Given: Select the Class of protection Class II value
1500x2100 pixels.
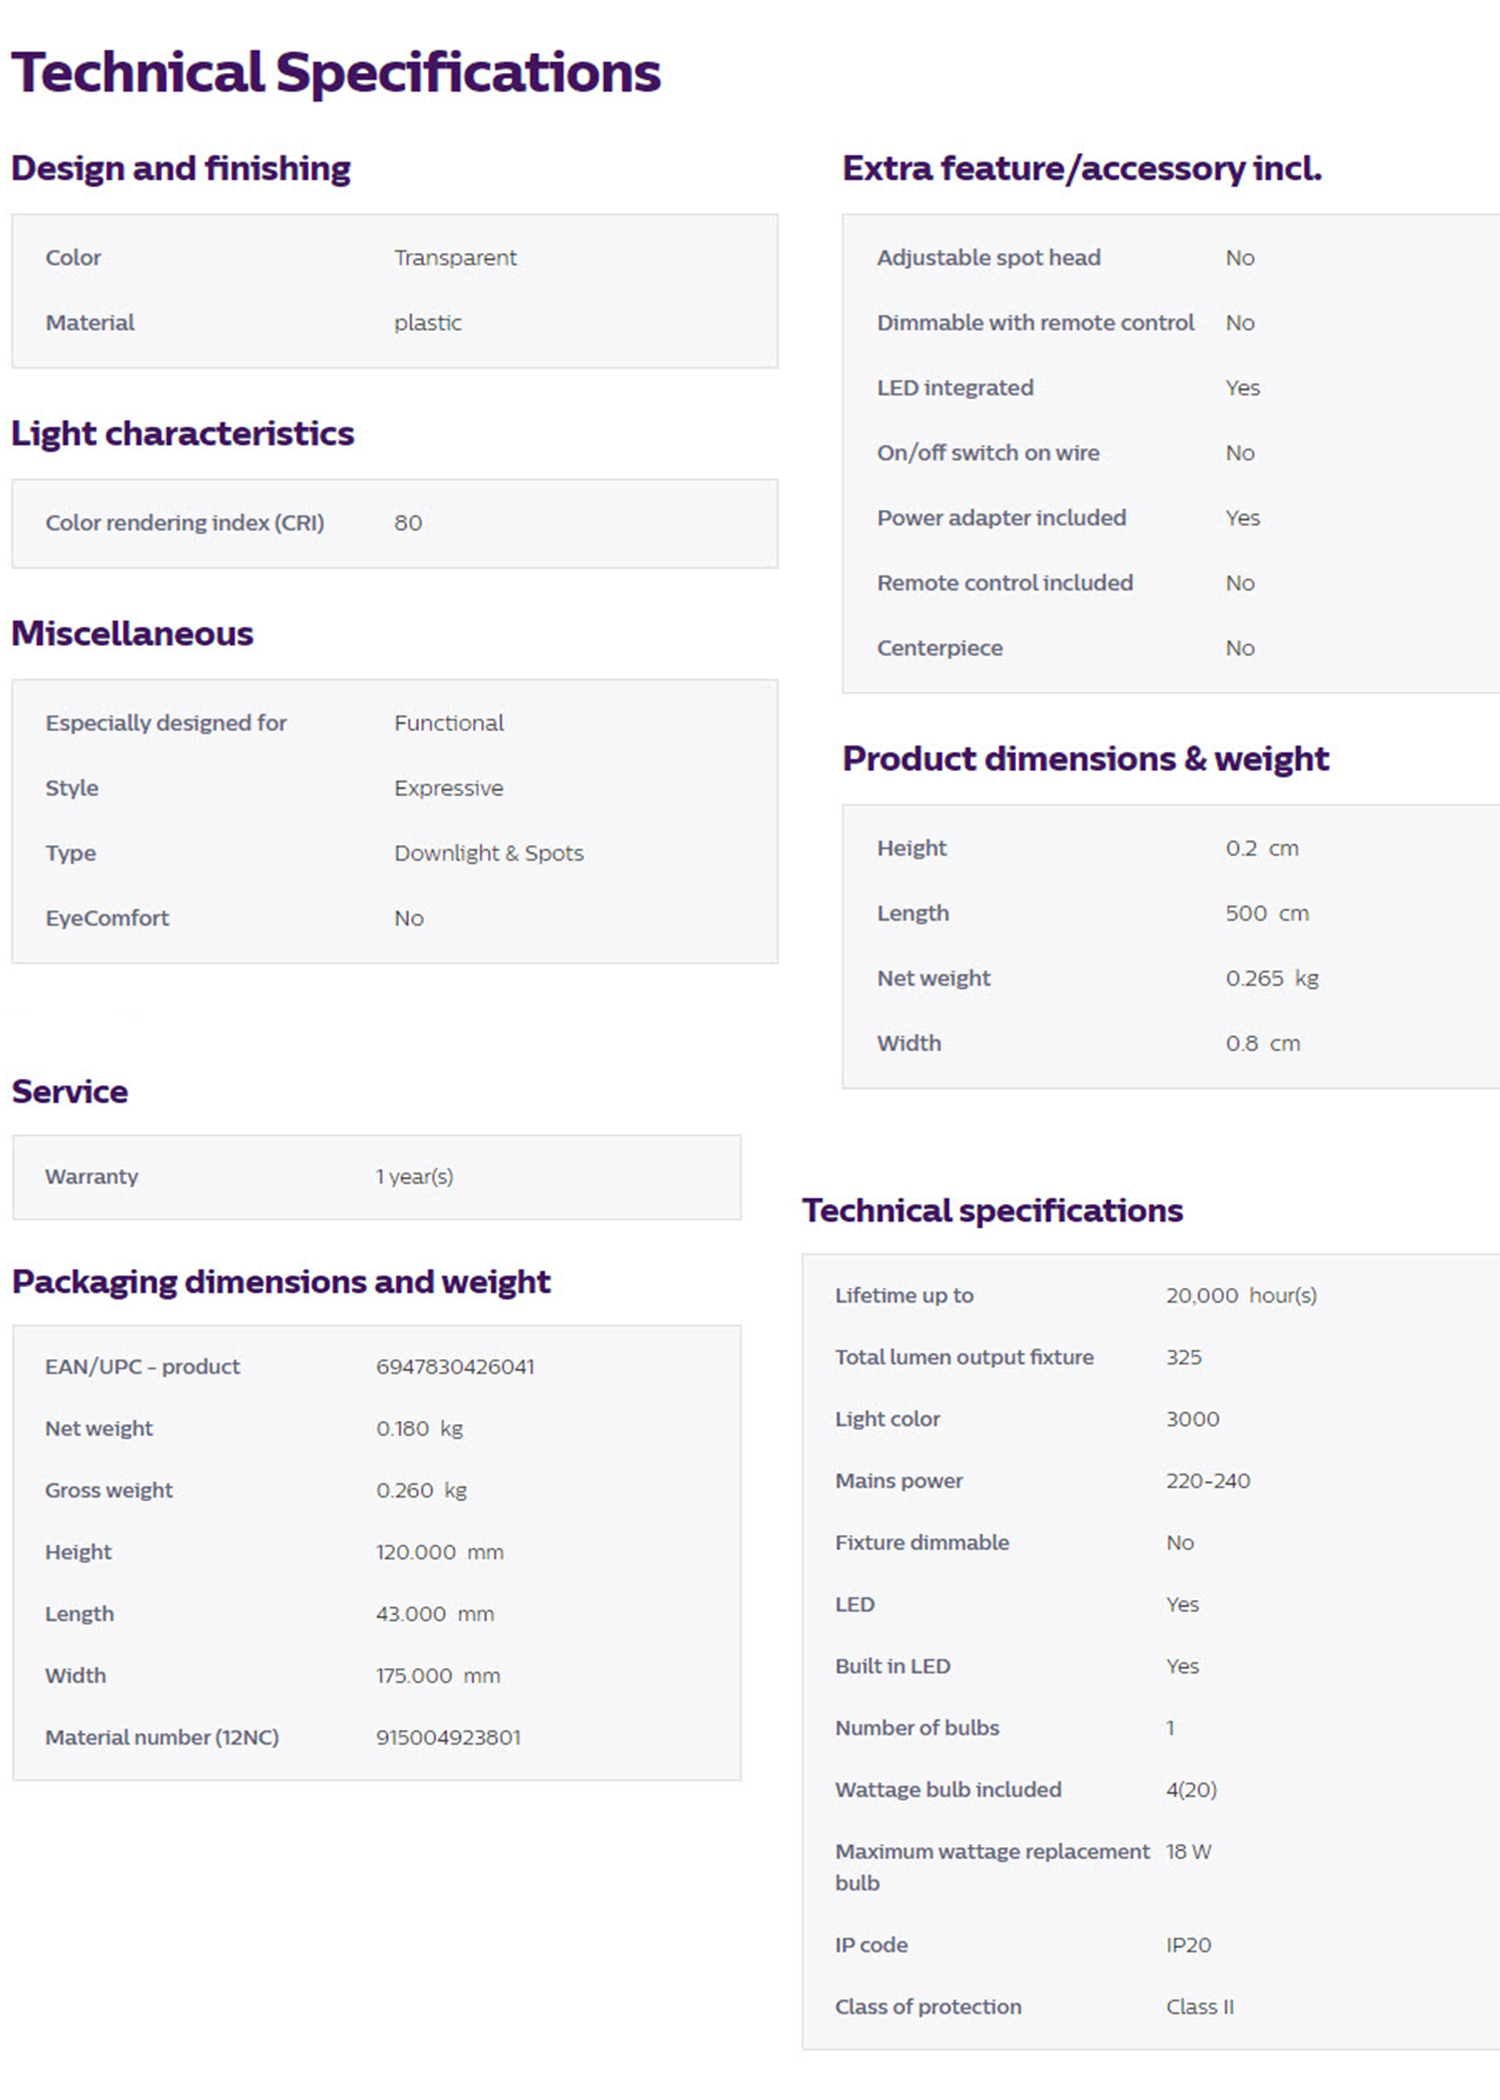Looking at the screenshot, I should 1200,2007.
